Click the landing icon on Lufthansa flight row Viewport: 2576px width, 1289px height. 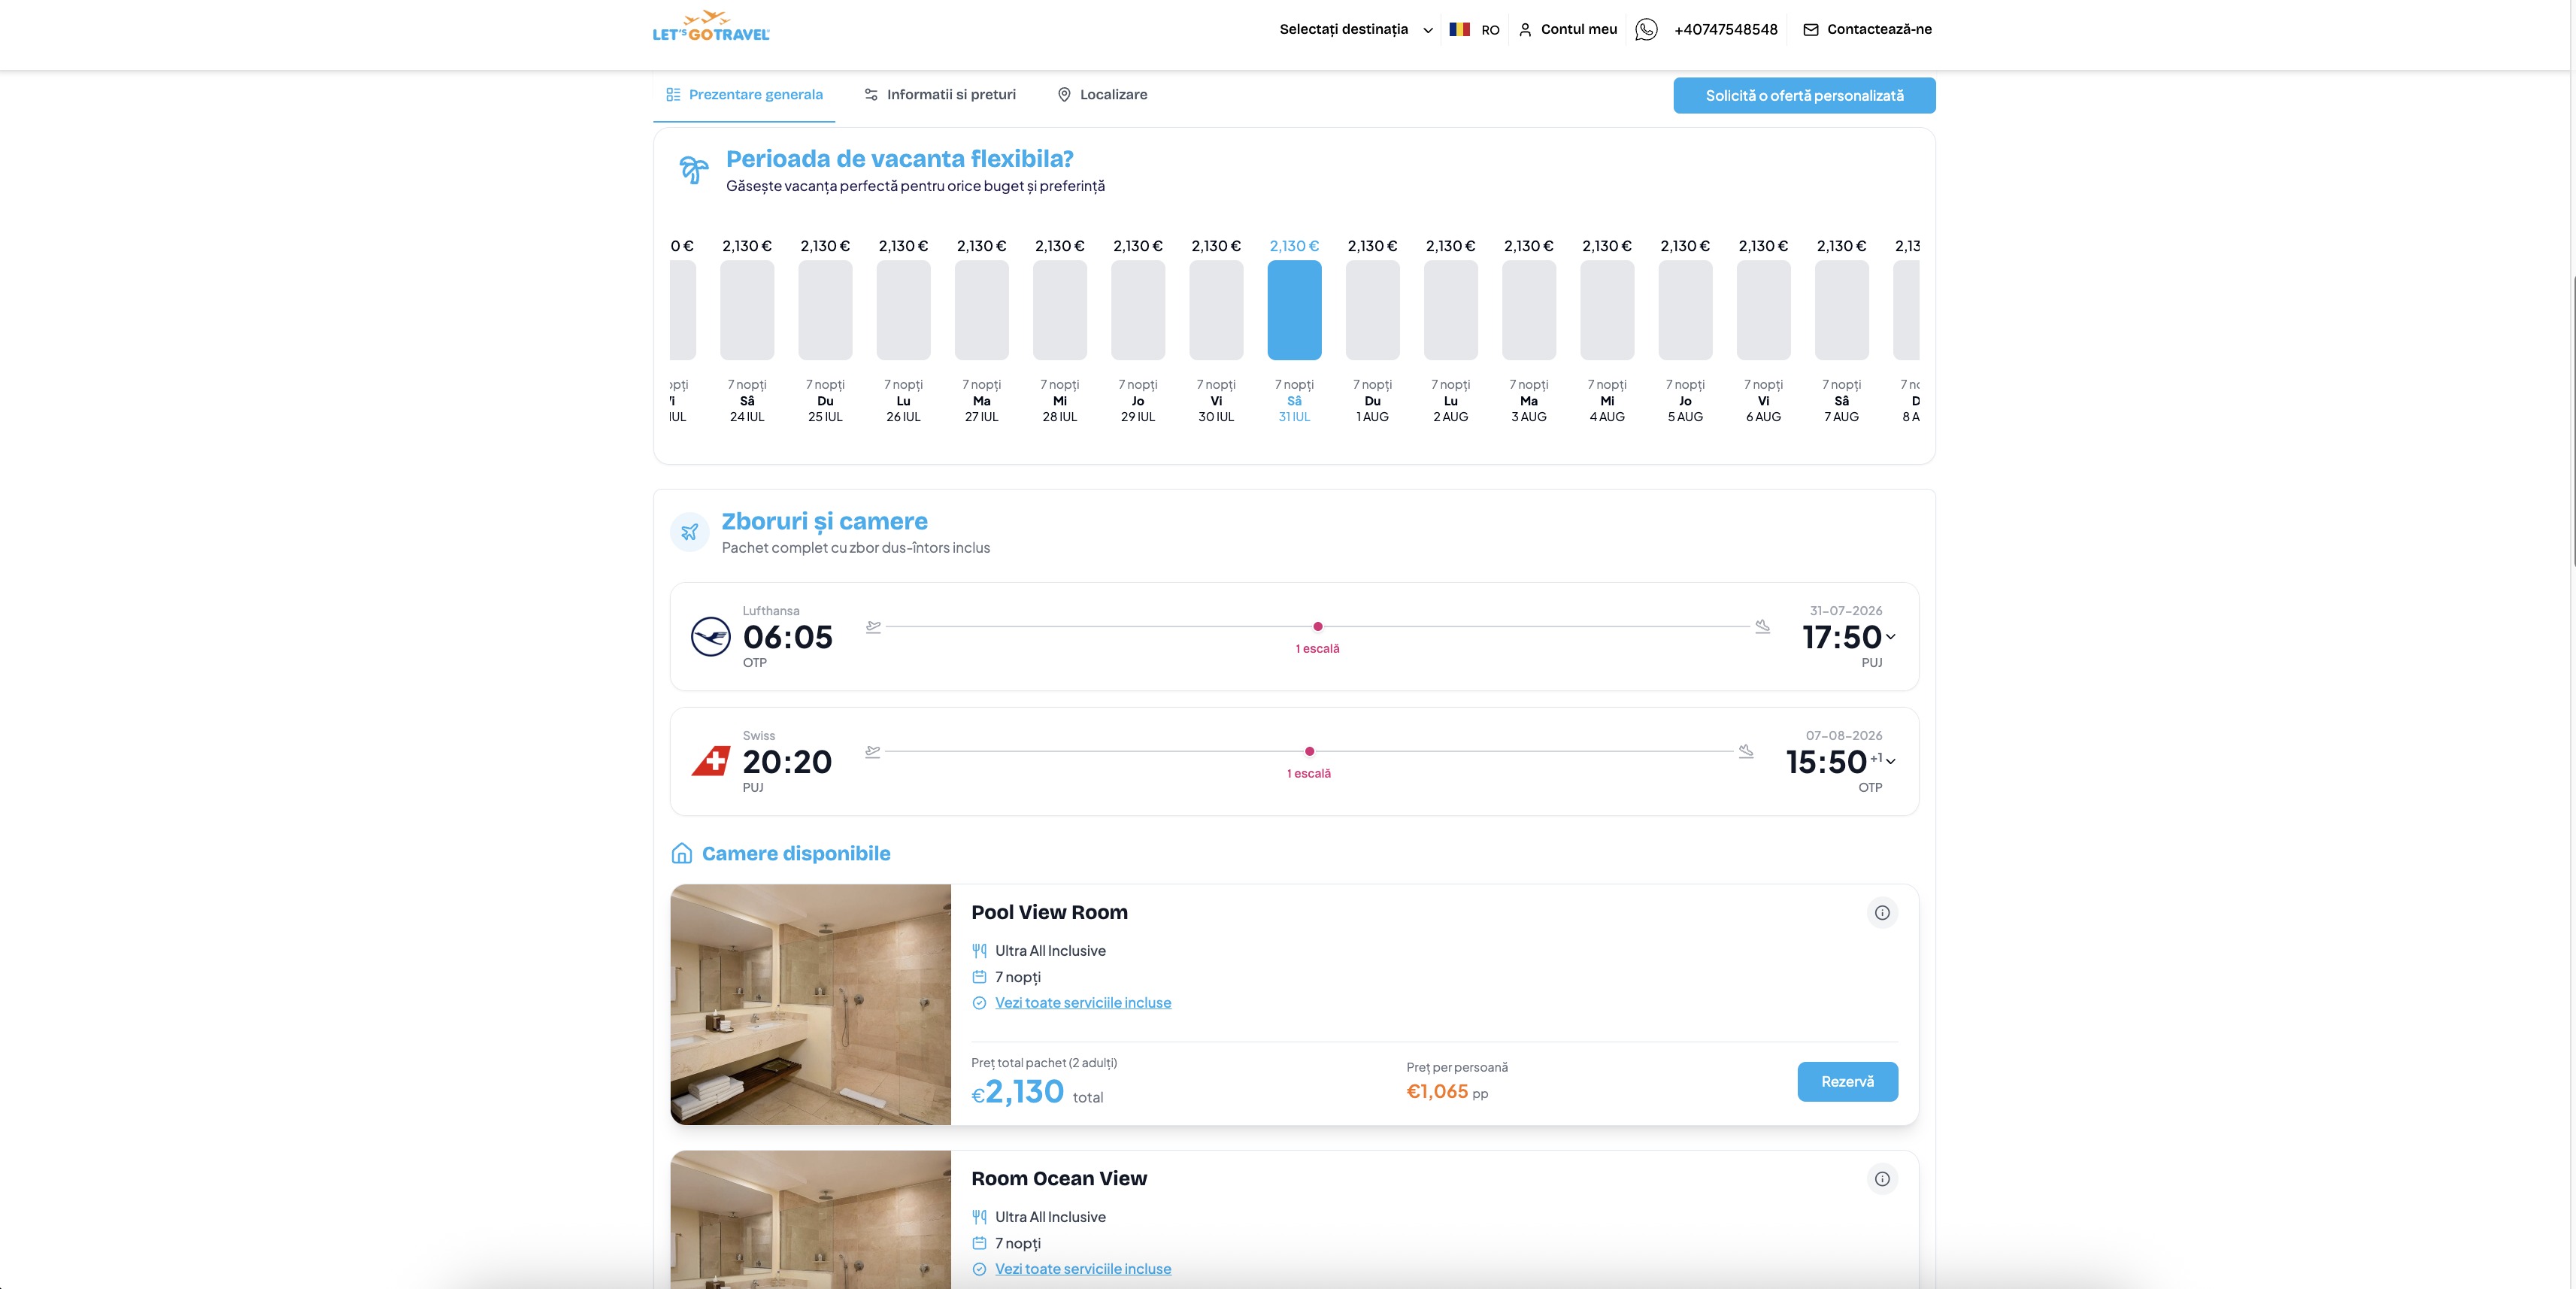(x=1762, y=627)
